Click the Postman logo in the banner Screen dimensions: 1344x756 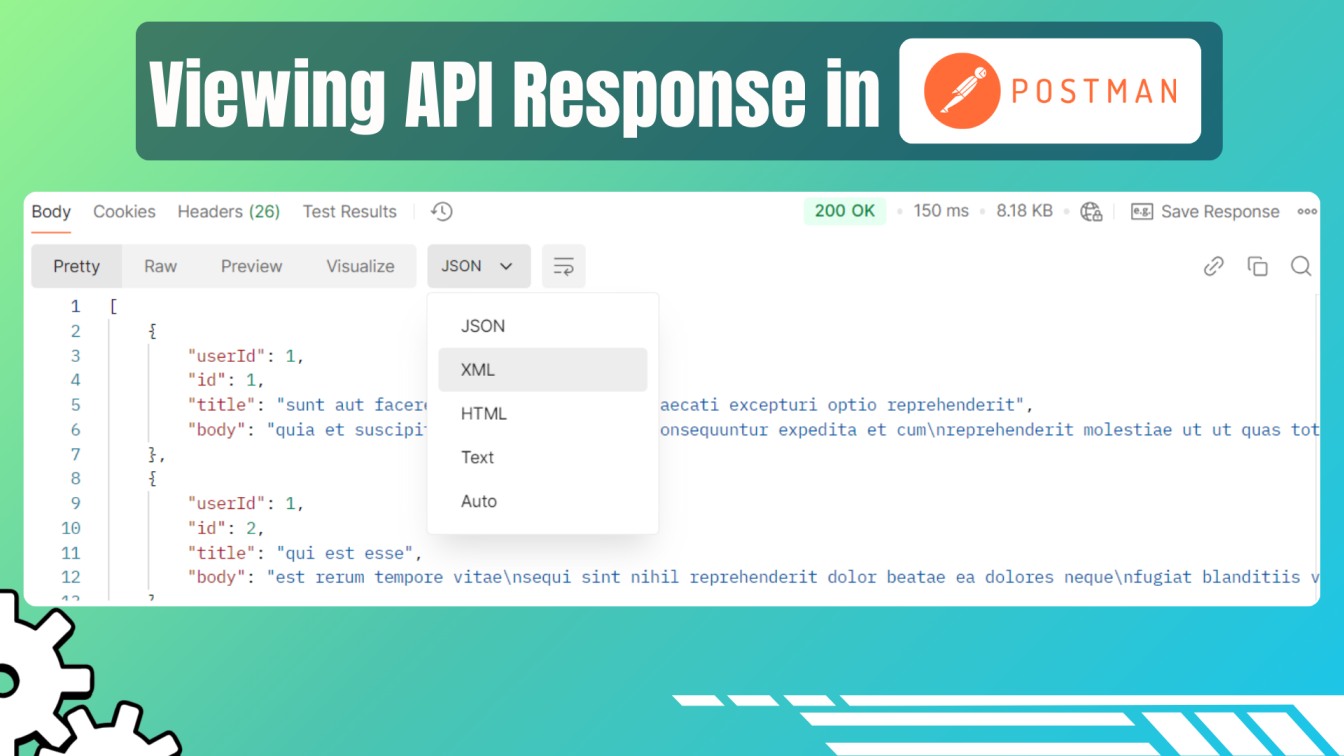coord(1050,91)
